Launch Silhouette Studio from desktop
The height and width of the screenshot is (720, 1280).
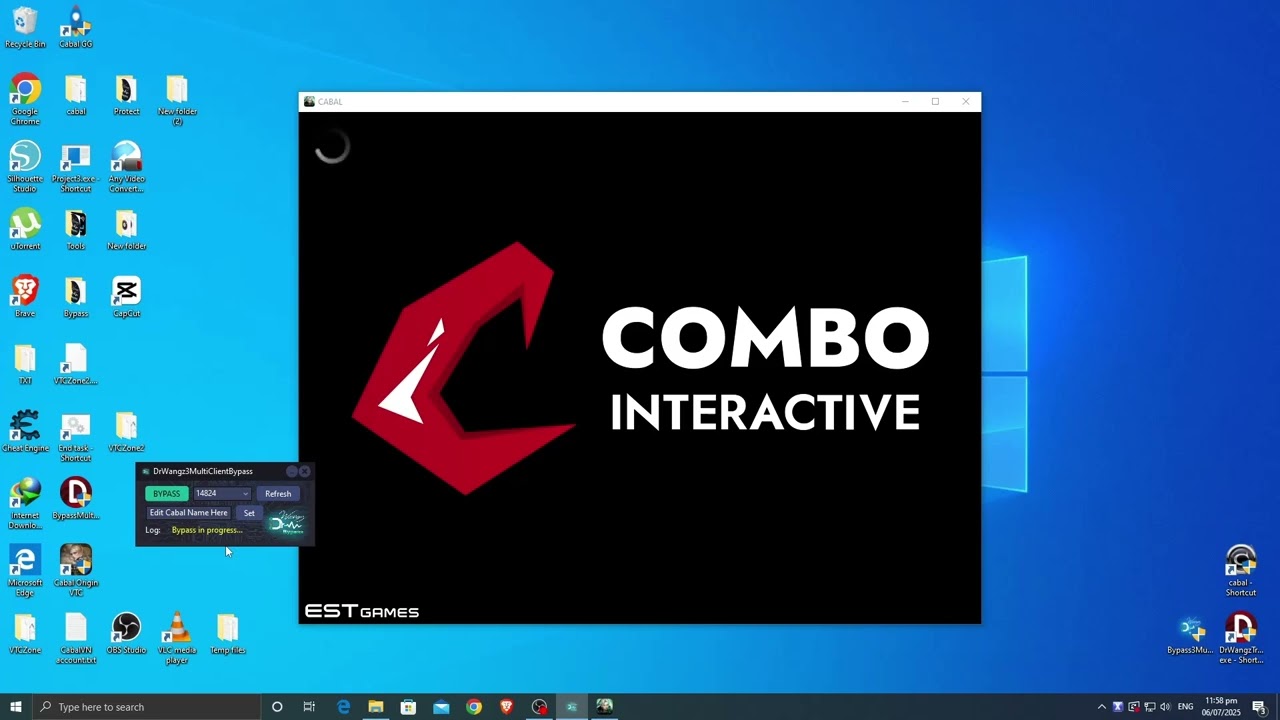tap(25, 167)
